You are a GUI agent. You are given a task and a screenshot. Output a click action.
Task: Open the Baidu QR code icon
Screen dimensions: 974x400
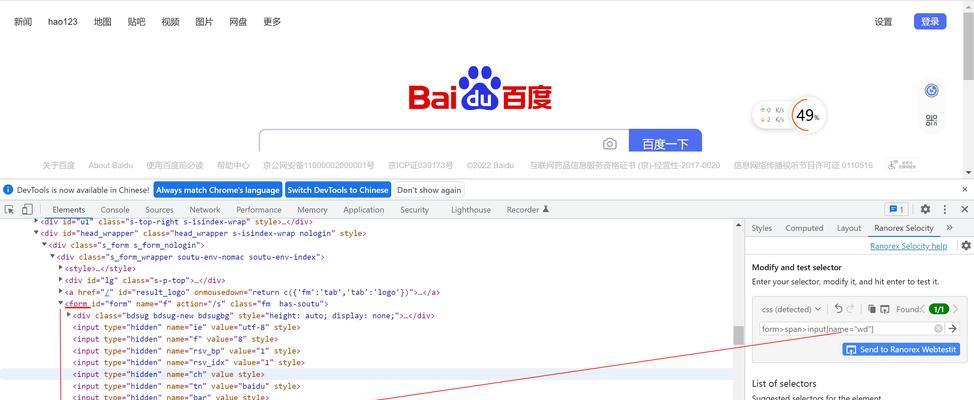931,120
